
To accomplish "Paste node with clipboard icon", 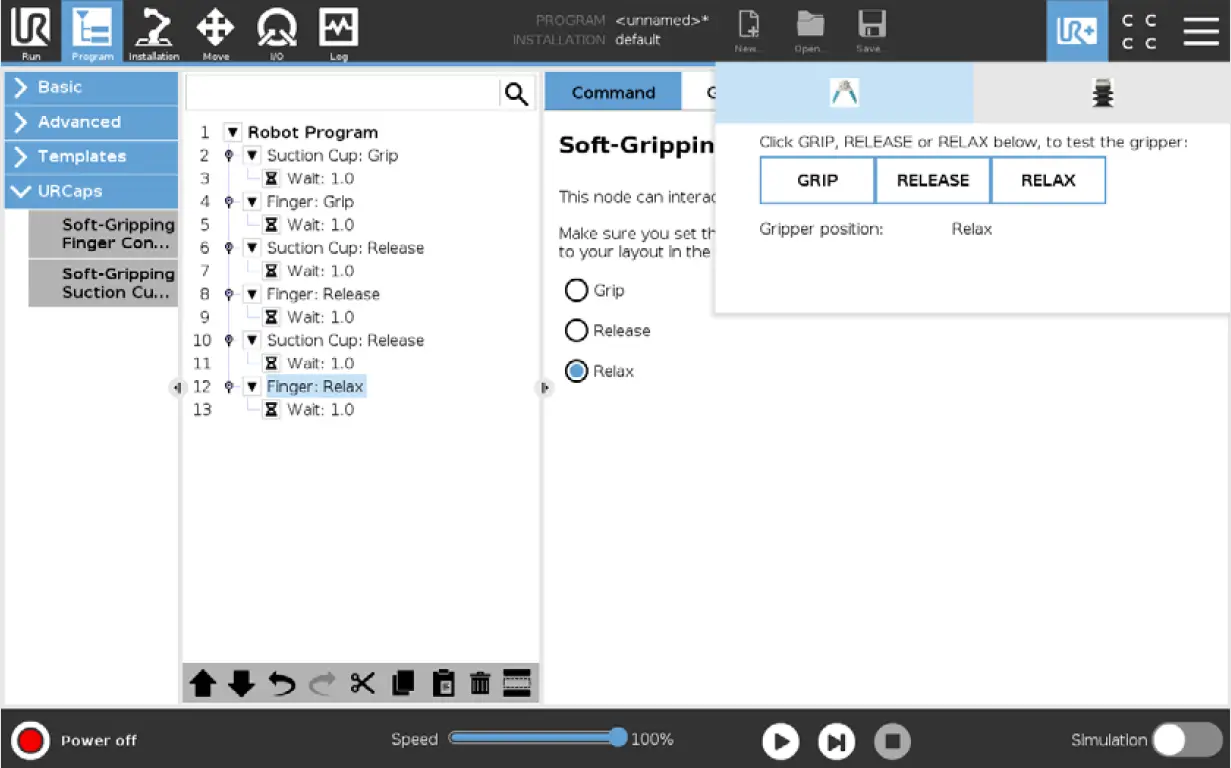I will (442, 684).
